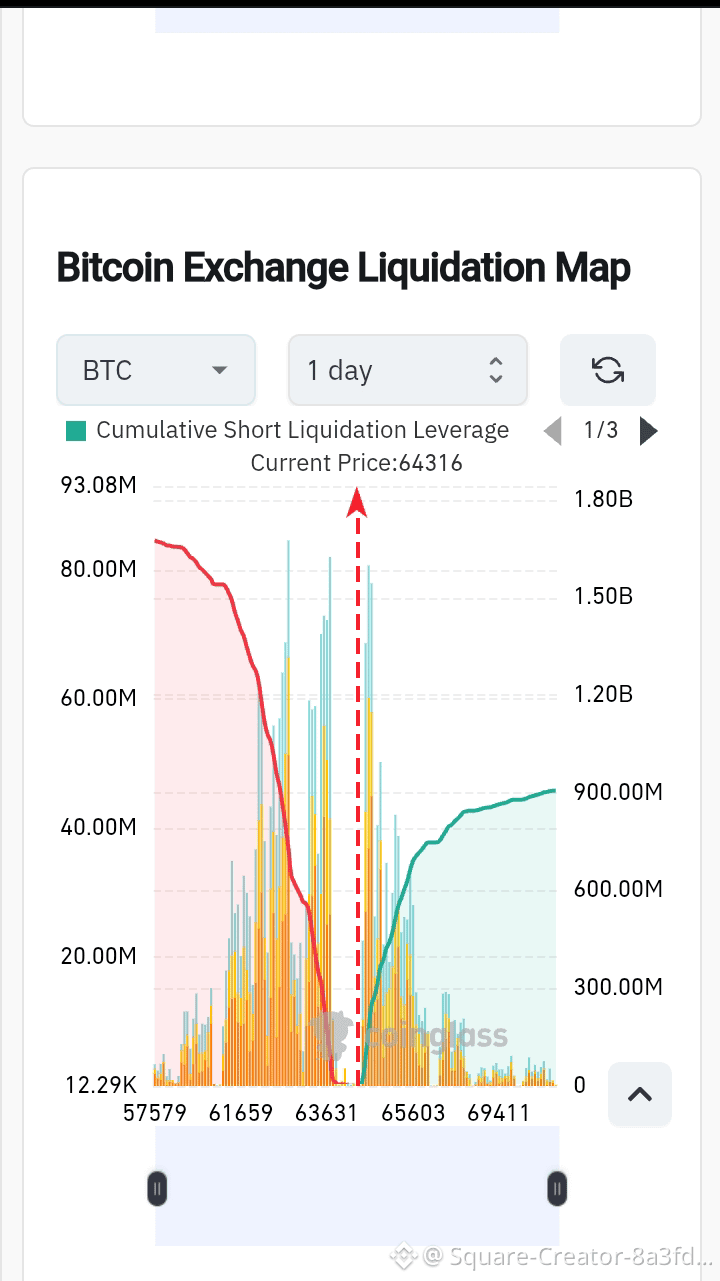This screenshot has width=720, height=1281.
Task: Click the 12.29K left axis label
Action: click(x=101, y=1085)
